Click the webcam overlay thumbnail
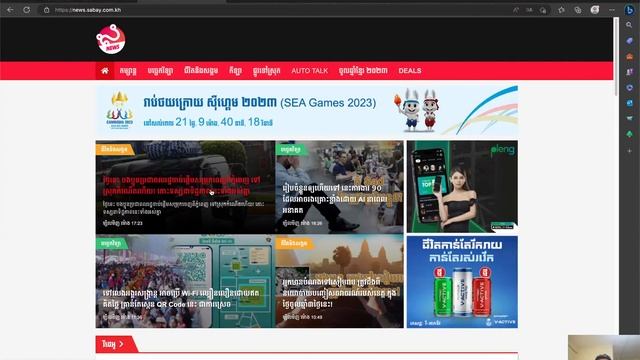 point(604,347)
